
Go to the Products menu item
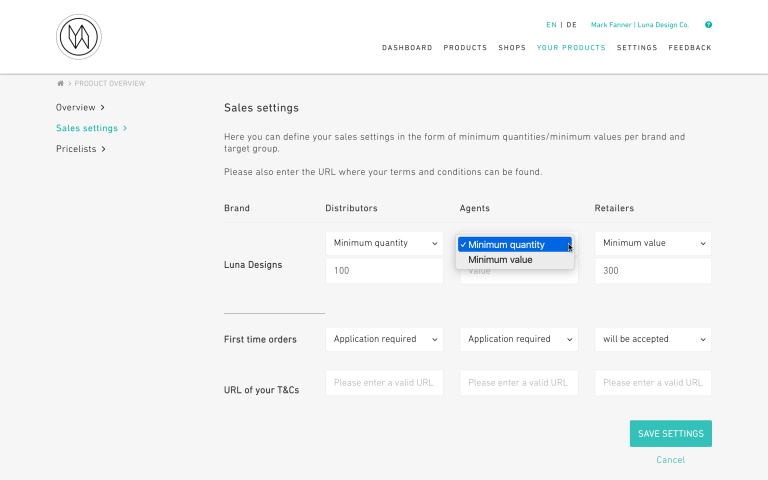[x=465, y=48]
